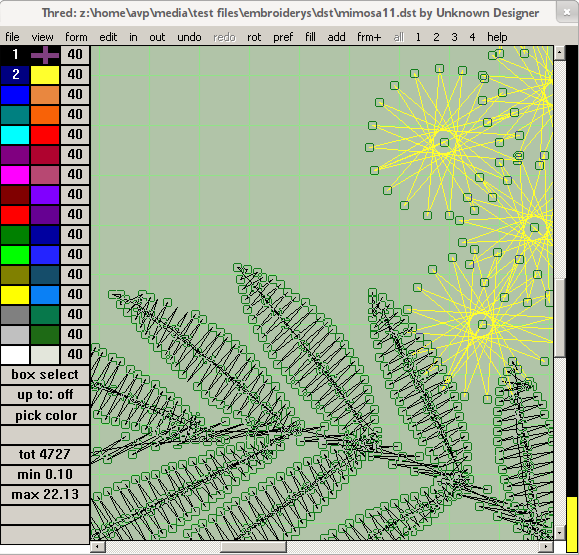Viewport: 579px width, 555px height.
Task: Click the vertical scrollbar up arrow
Action: [x=559, y=53]
